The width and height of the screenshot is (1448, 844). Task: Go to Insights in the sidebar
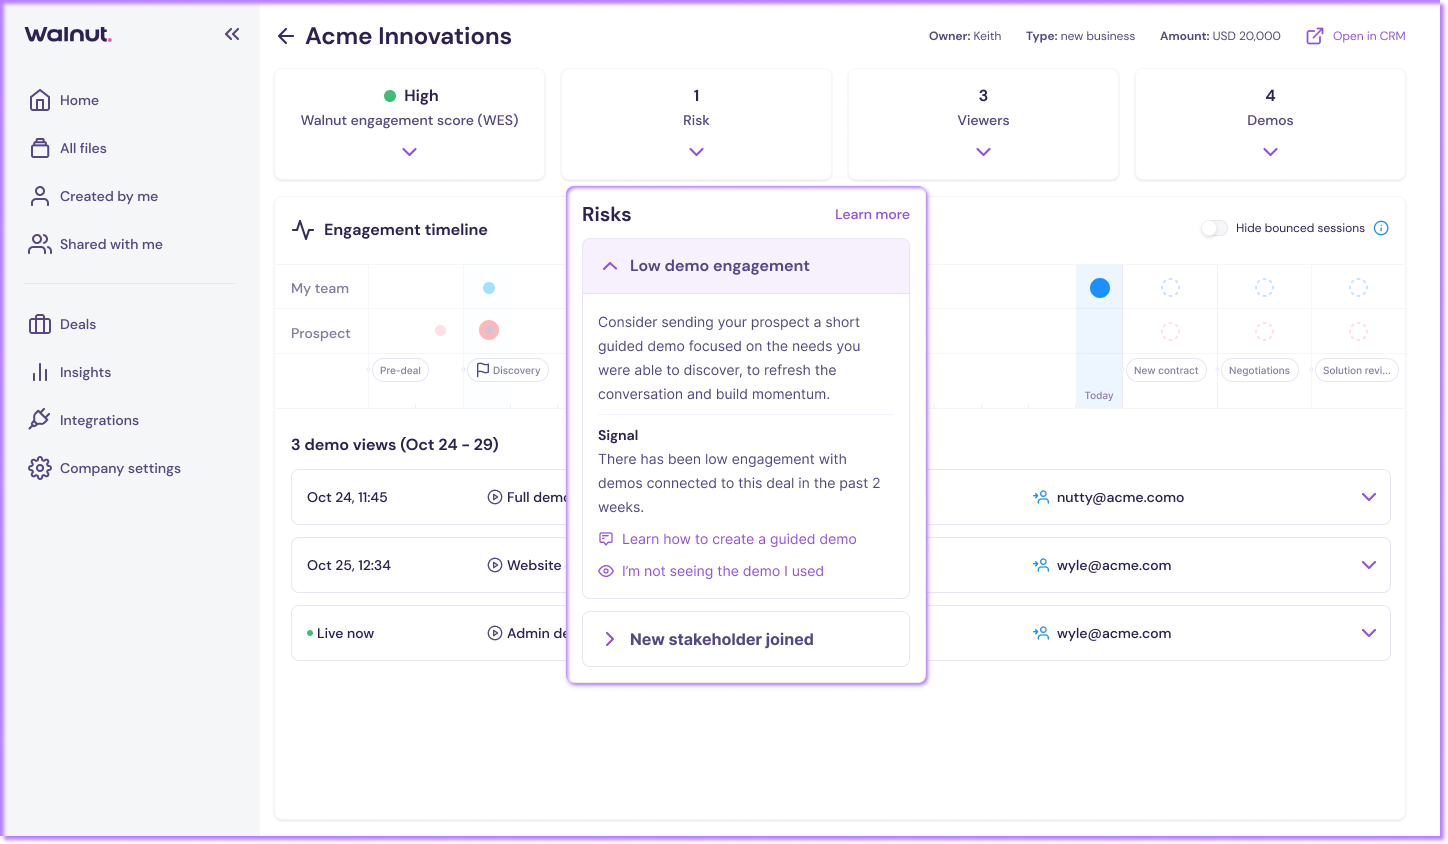click(x=85, y=372)
